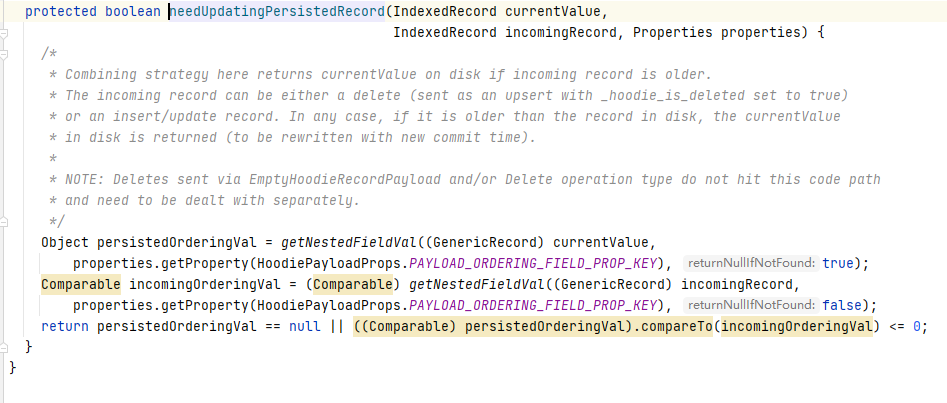Click the returnNullIfNotFound hint before true
This screenshot has height=403, width=947.
750,264
